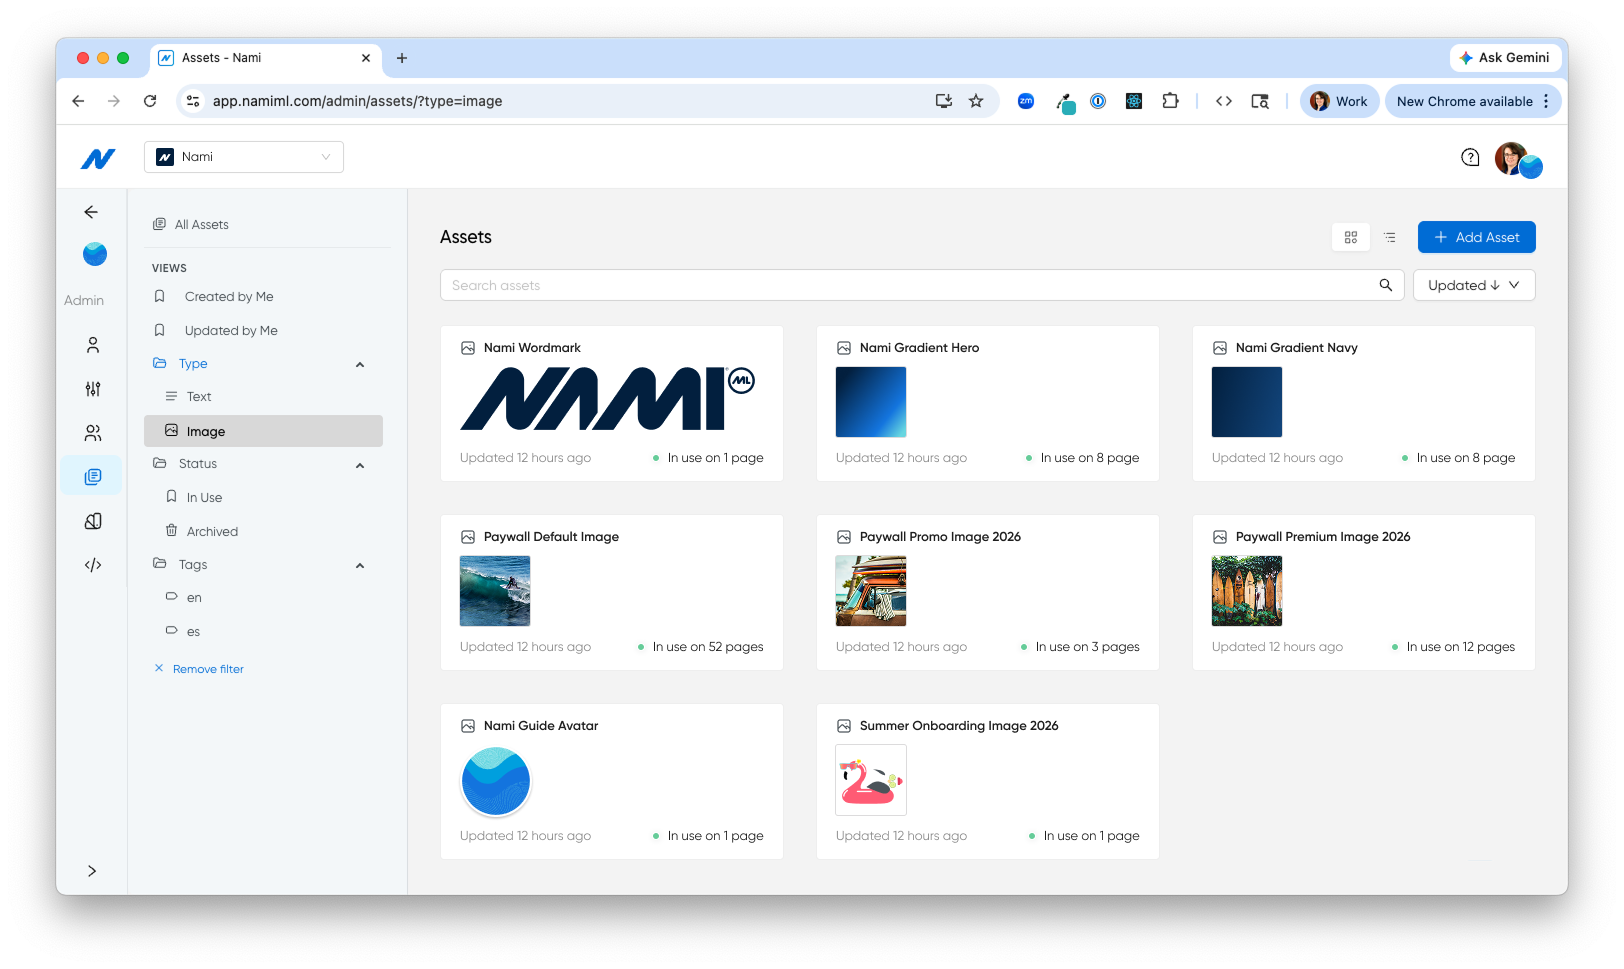Open Chrome extensions puzzle icon
This screenshot has height=969, width=1624.
1170,101
